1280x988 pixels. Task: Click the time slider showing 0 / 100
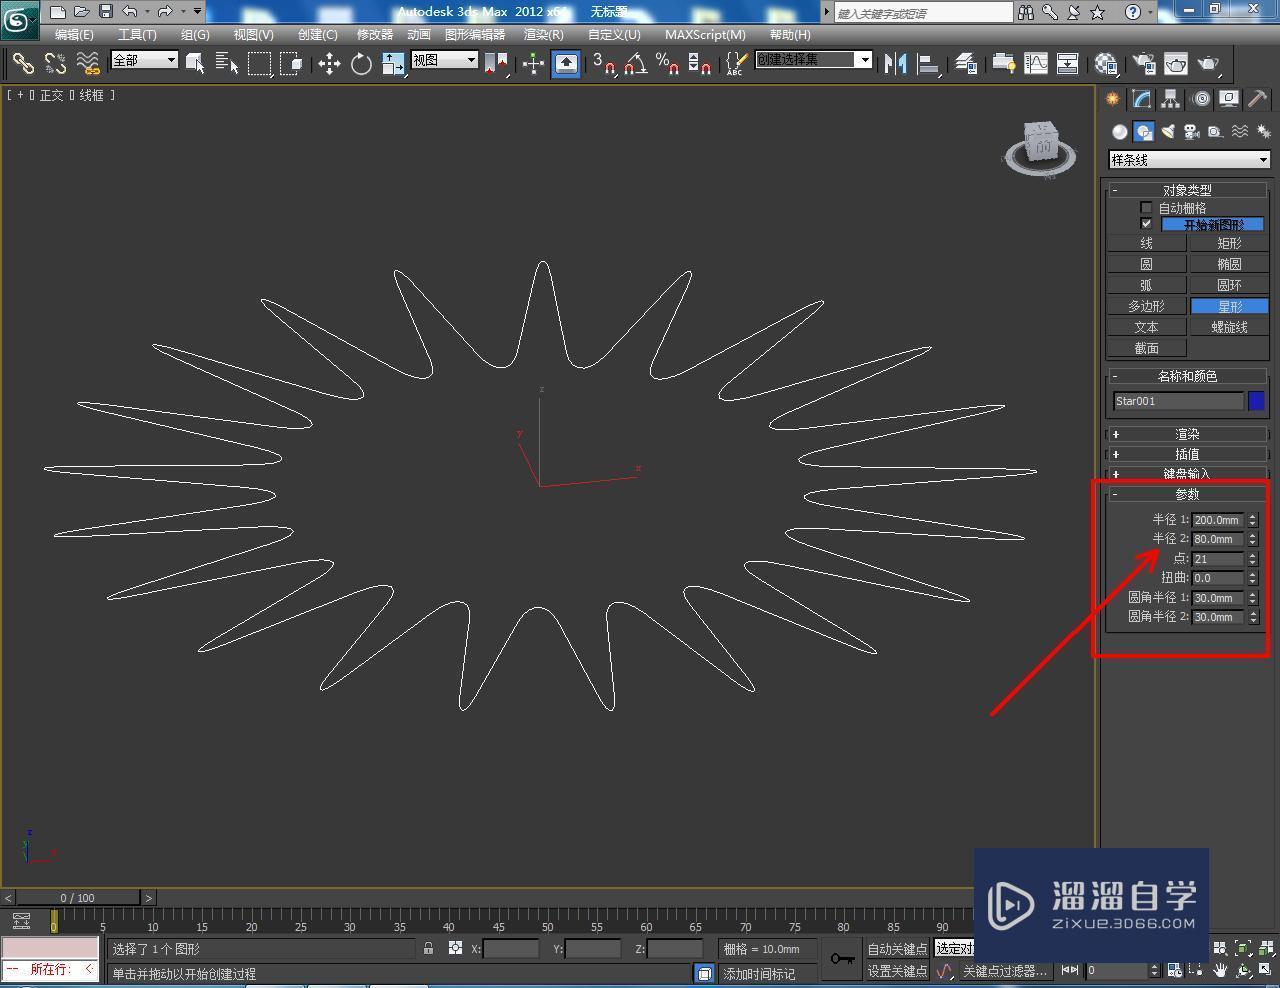pos(77,898)
